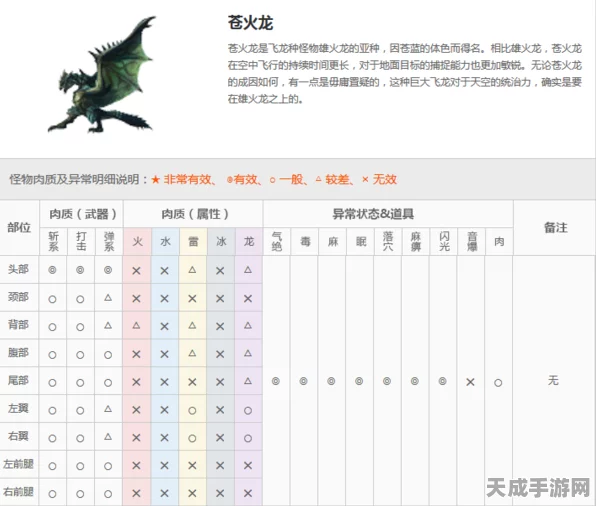Click the △ symbol for 头部 雷
596x506 pixels.
click(192, 270)
